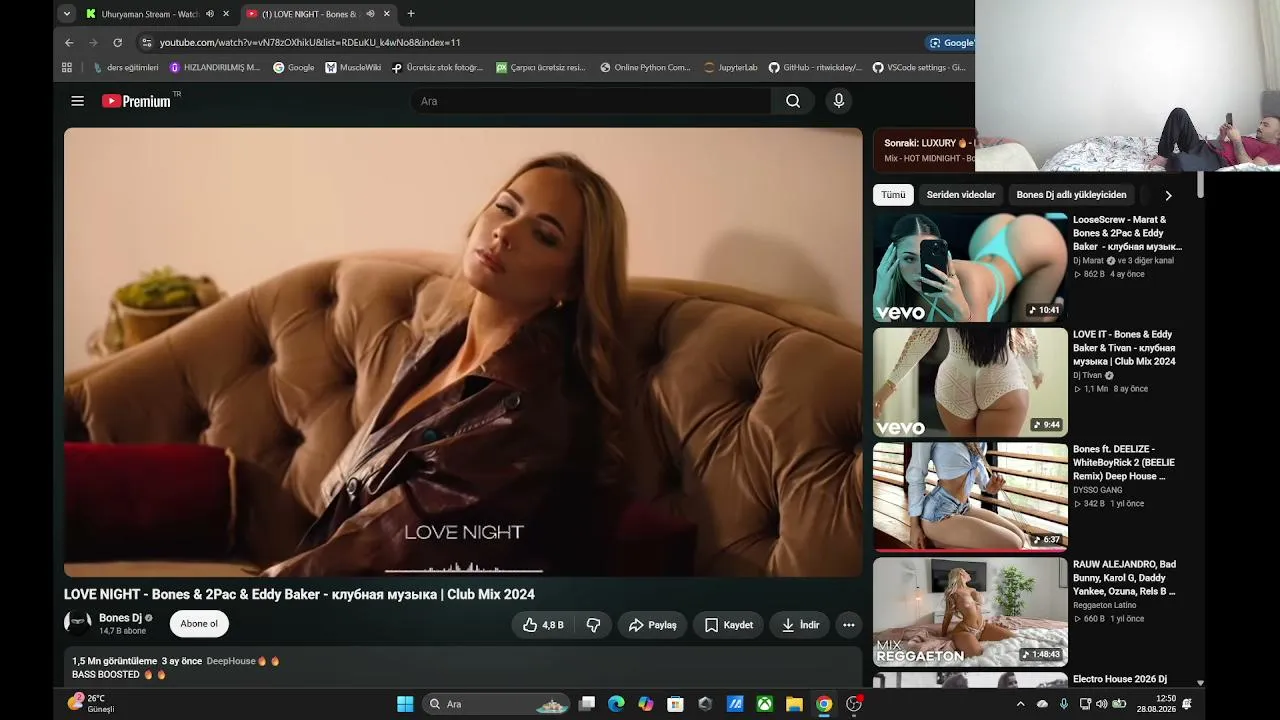Open Bones ft. DEELIZE video thumbnail

970,497
